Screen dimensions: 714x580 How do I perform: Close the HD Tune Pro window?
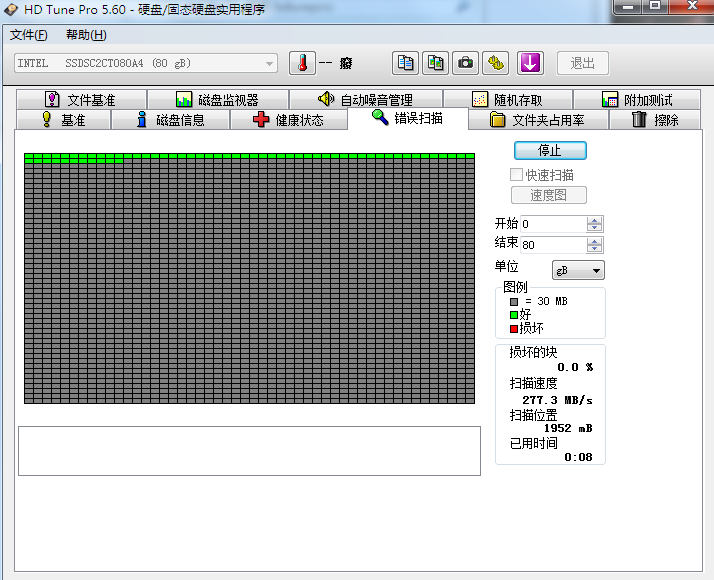click(x=691, y=6)
